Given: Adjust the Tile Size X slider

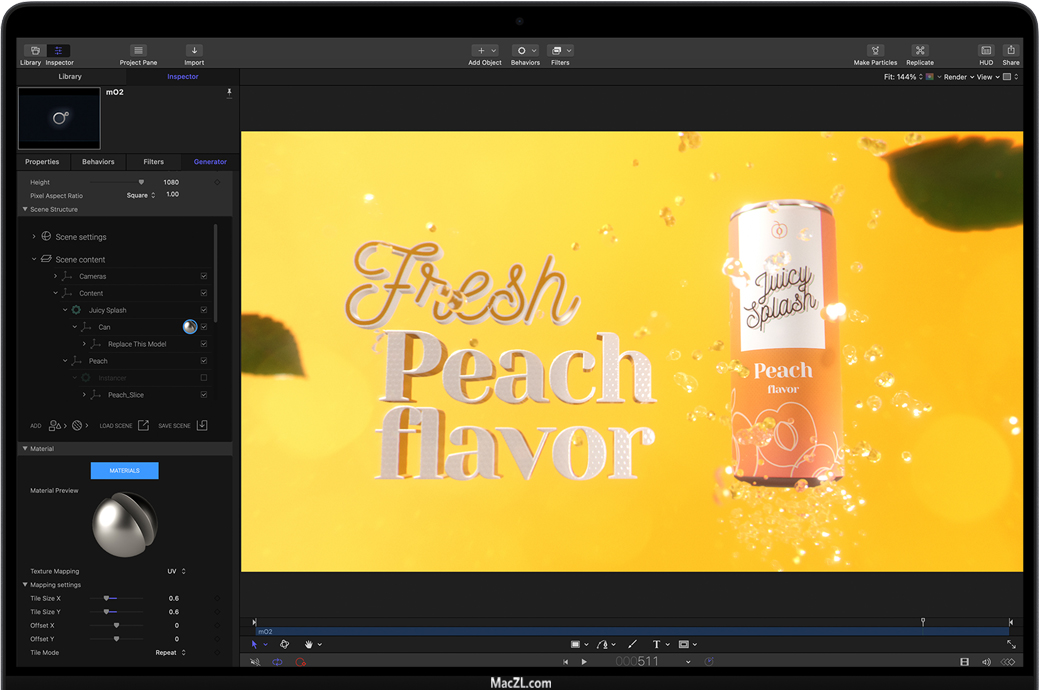Looking at the screenshot, I should [107, 598].
